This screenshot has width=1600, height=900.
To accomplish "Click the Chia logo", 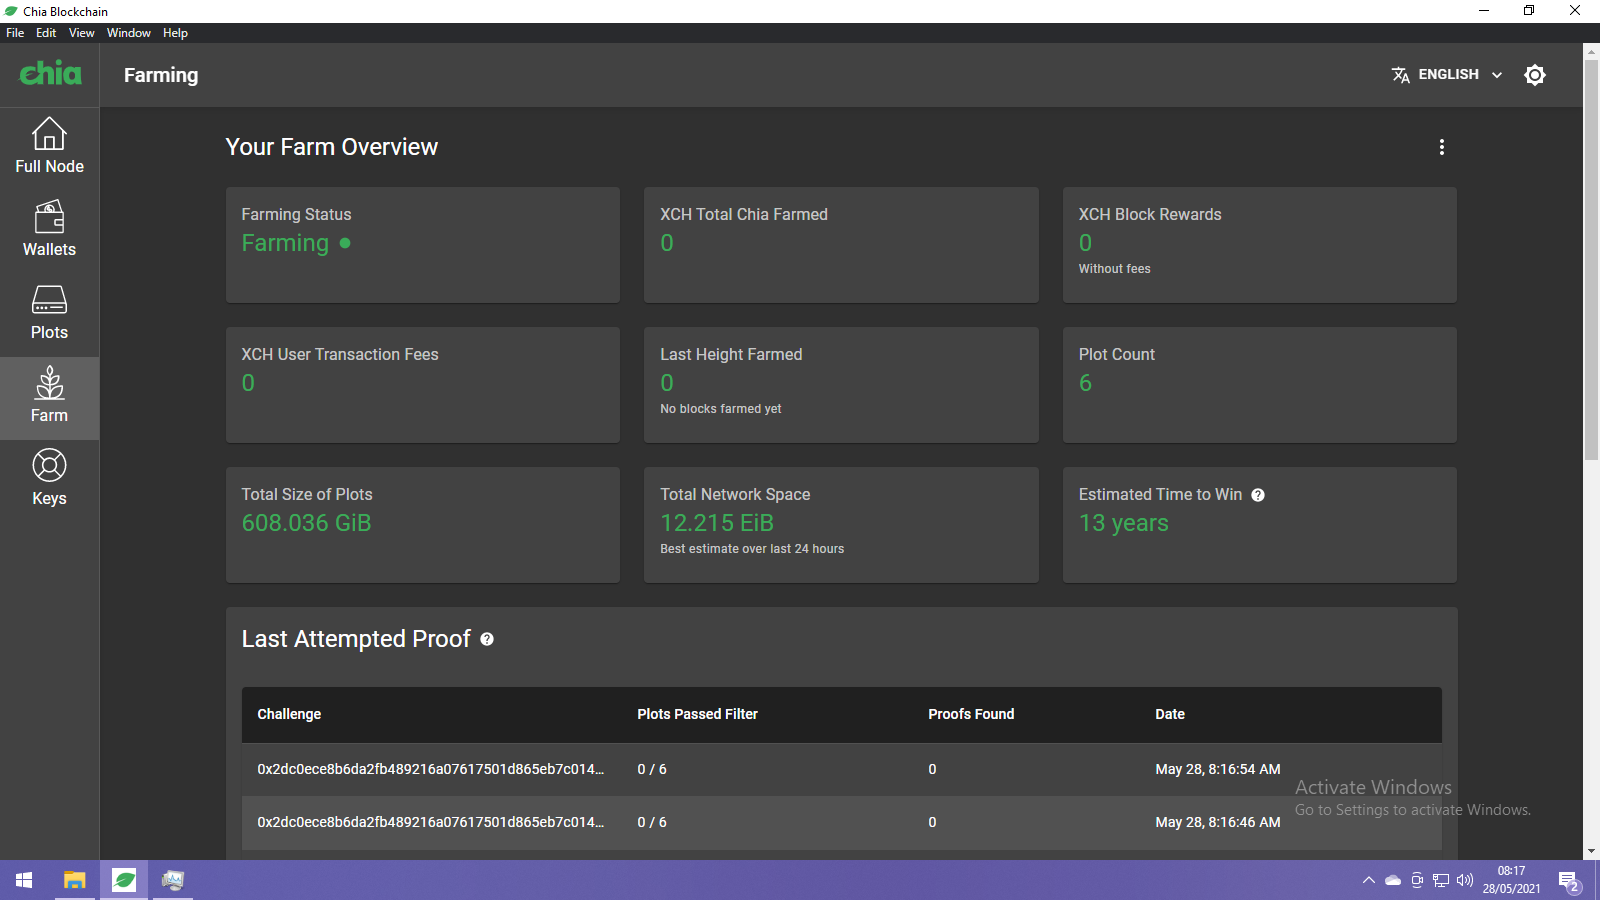I will (x=50, y=73).
